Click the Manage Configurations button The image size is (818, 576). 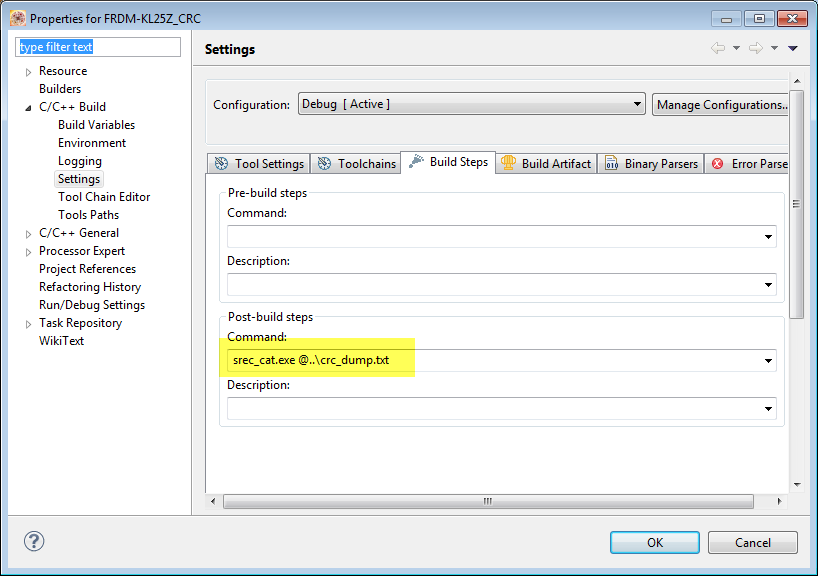pos(721,104)
